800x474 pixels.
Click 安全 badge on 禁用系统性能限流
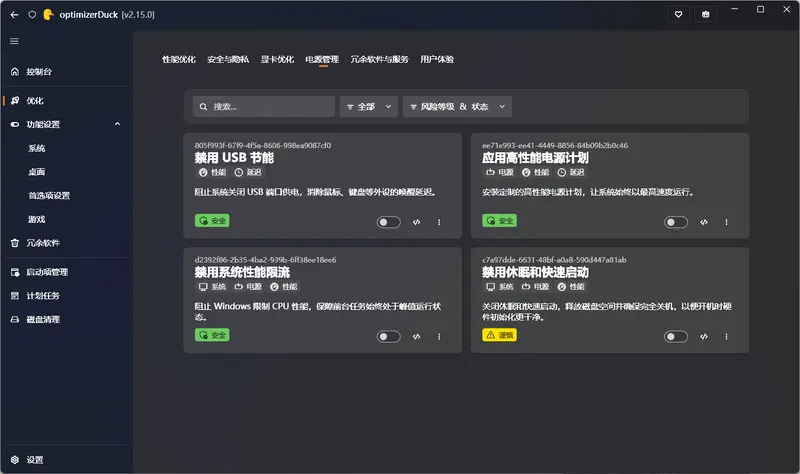pyautogui.click(x=212, y=335)
